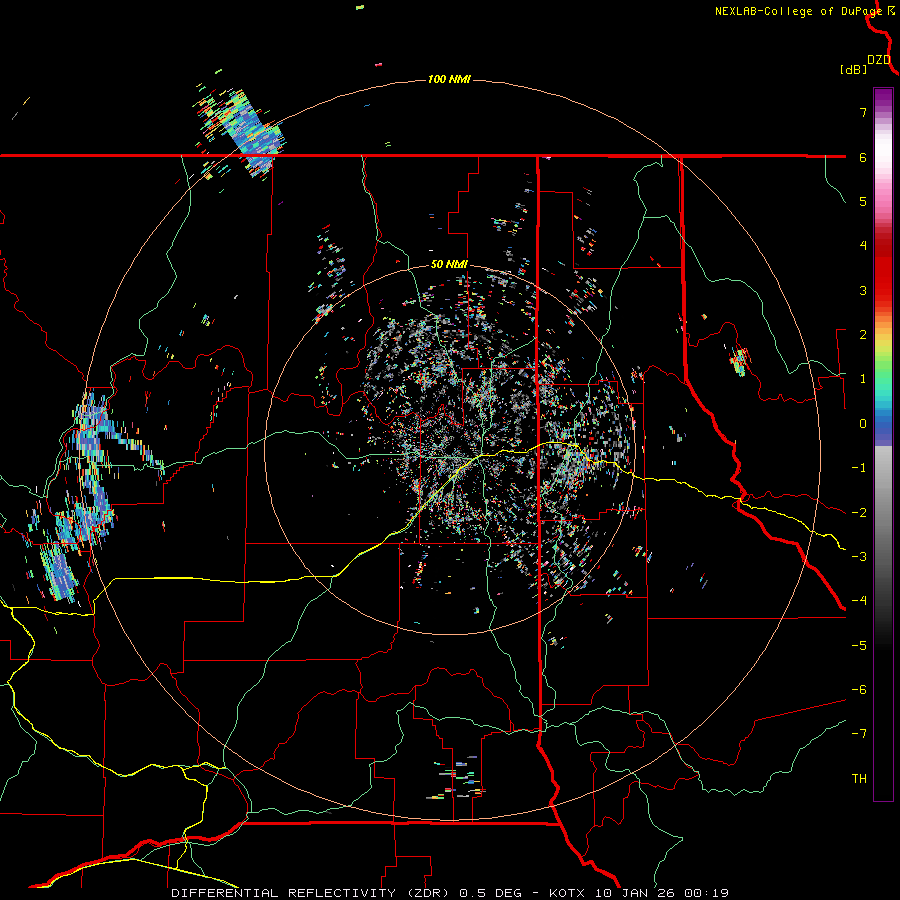Screen dimensions: 900x900
Task: Click the -1 dB scale value
Action: [x=859, y=468]
